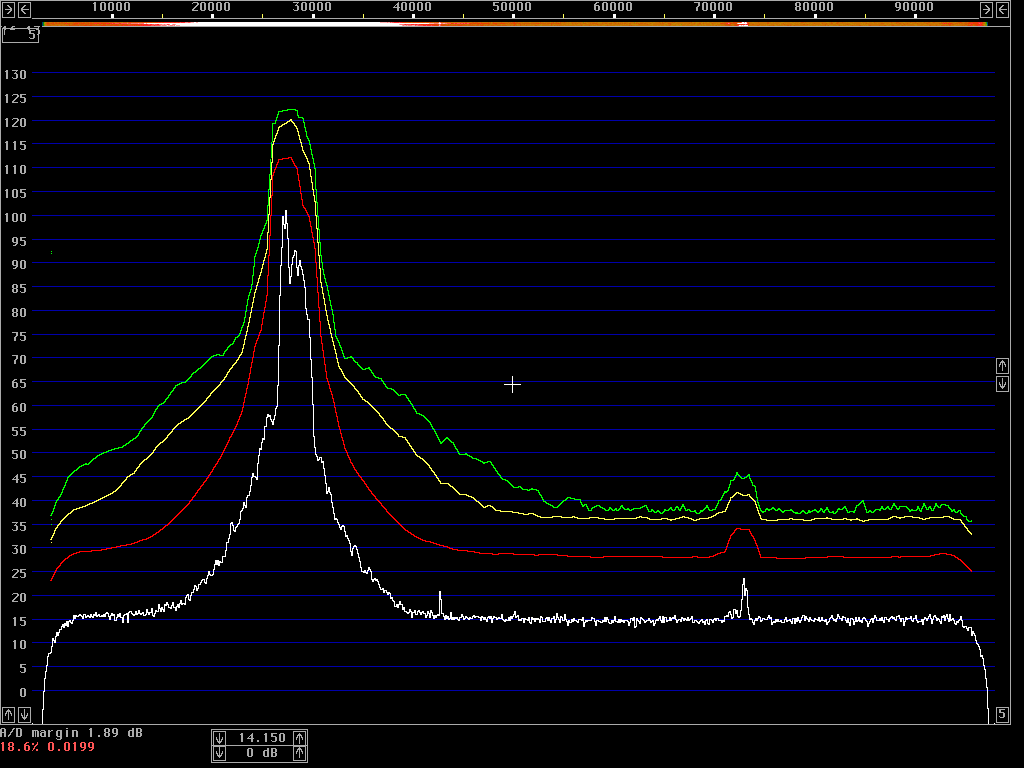Click right-arrow button beside the 90000 scale label
The height and width of the screenshot is (768, 1024).
click(987, 9)
